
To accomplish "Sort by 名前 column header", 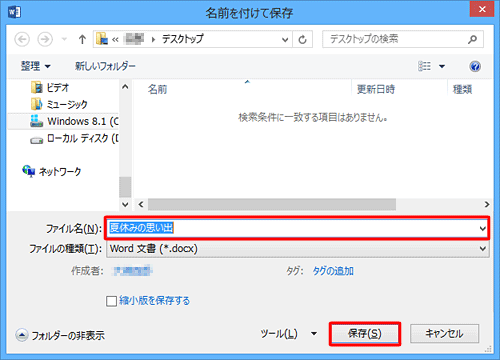I will coord(157,89).
